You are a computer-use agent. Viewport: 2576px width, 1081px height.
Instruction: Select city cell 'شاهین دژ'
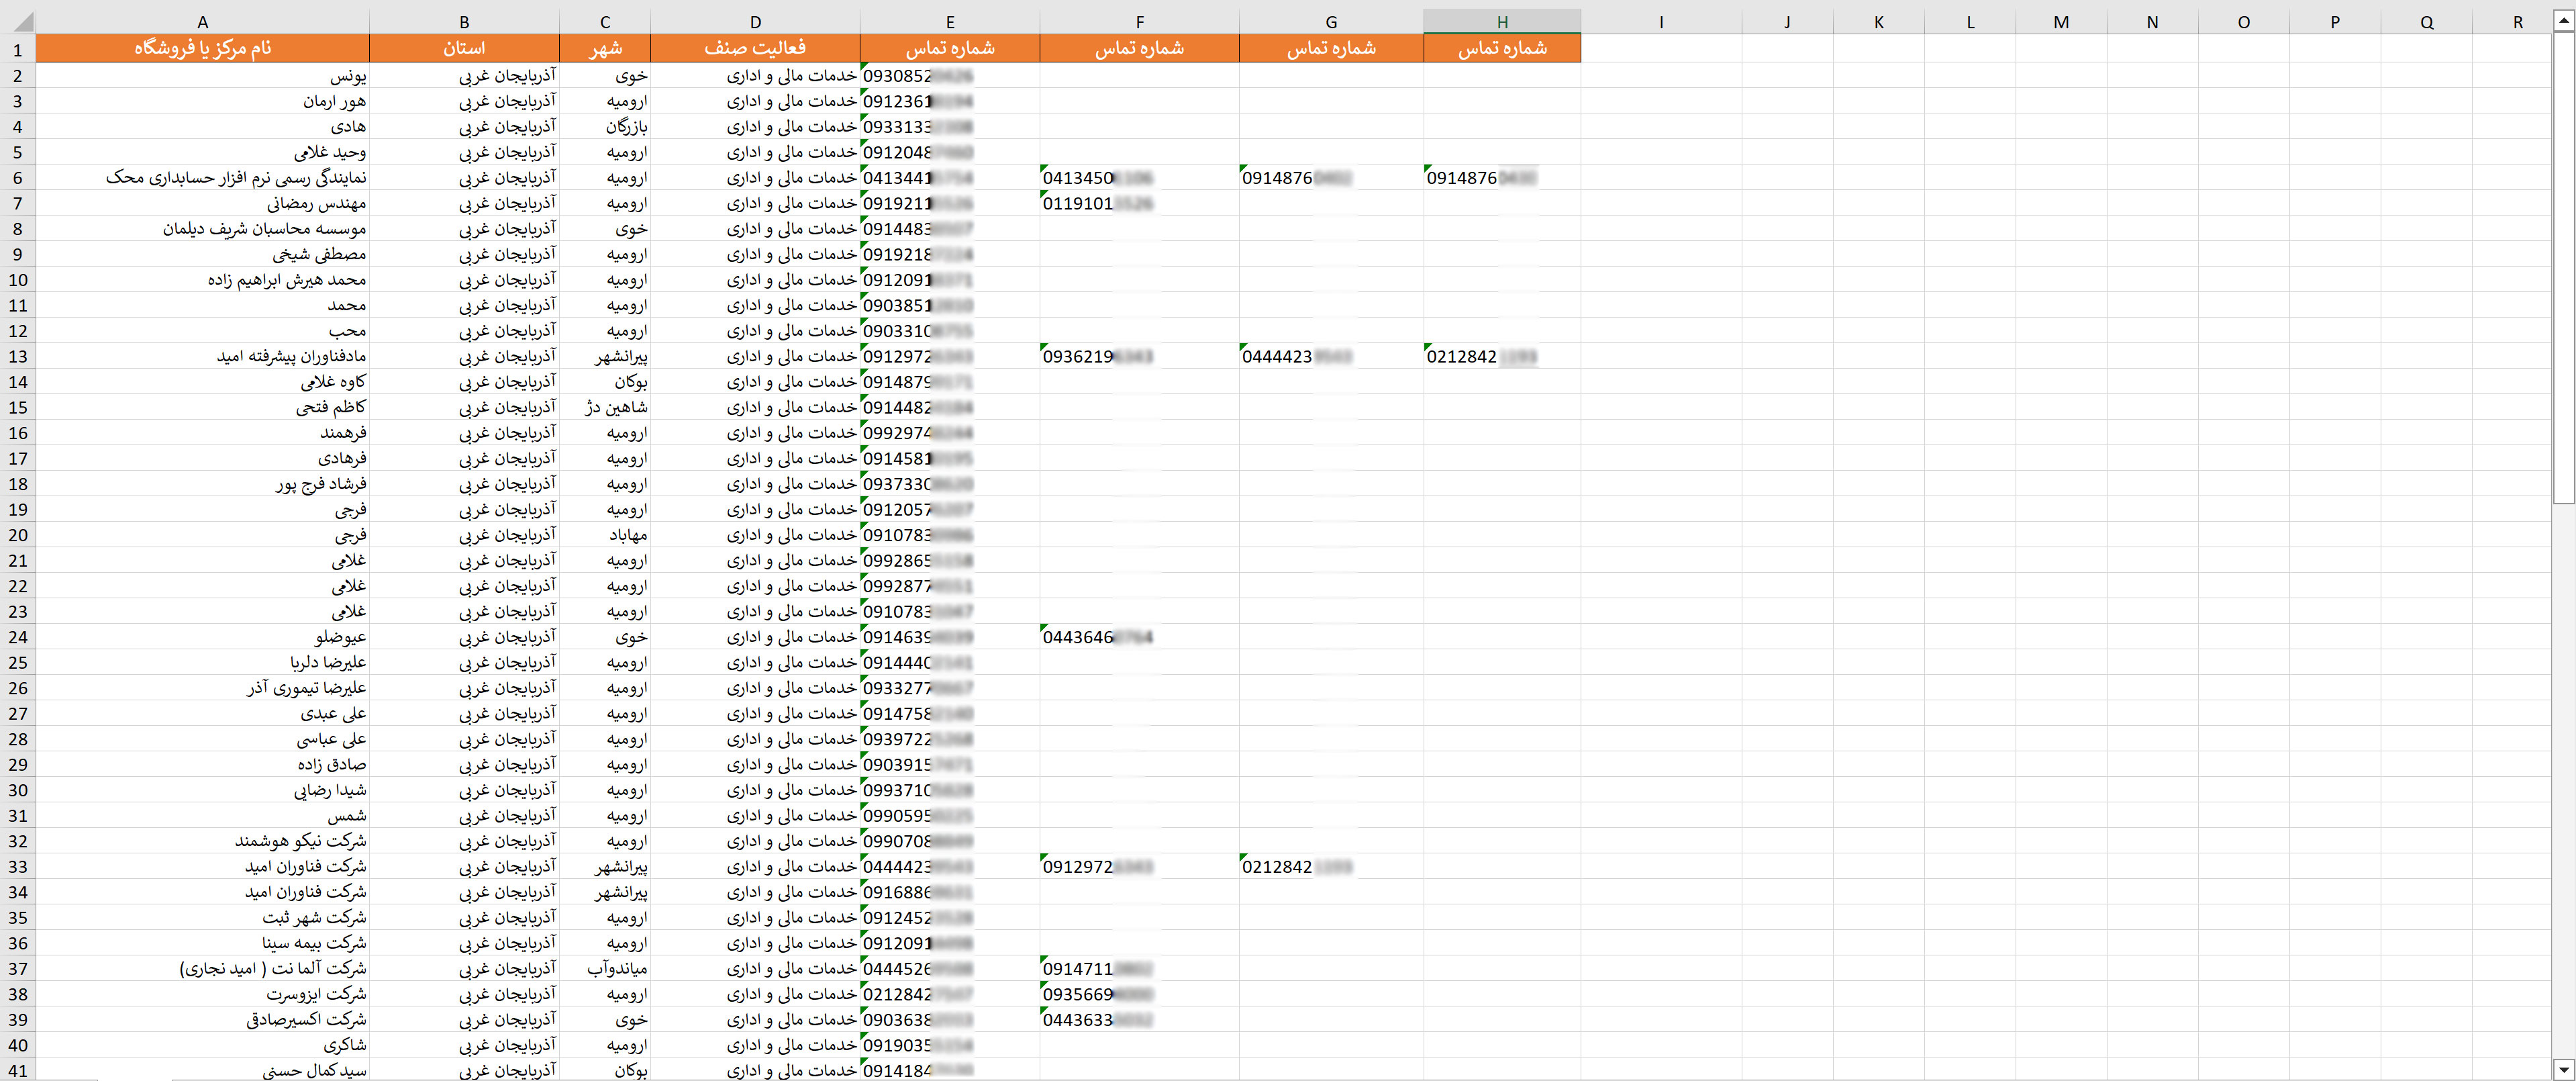tap(605, 407)
